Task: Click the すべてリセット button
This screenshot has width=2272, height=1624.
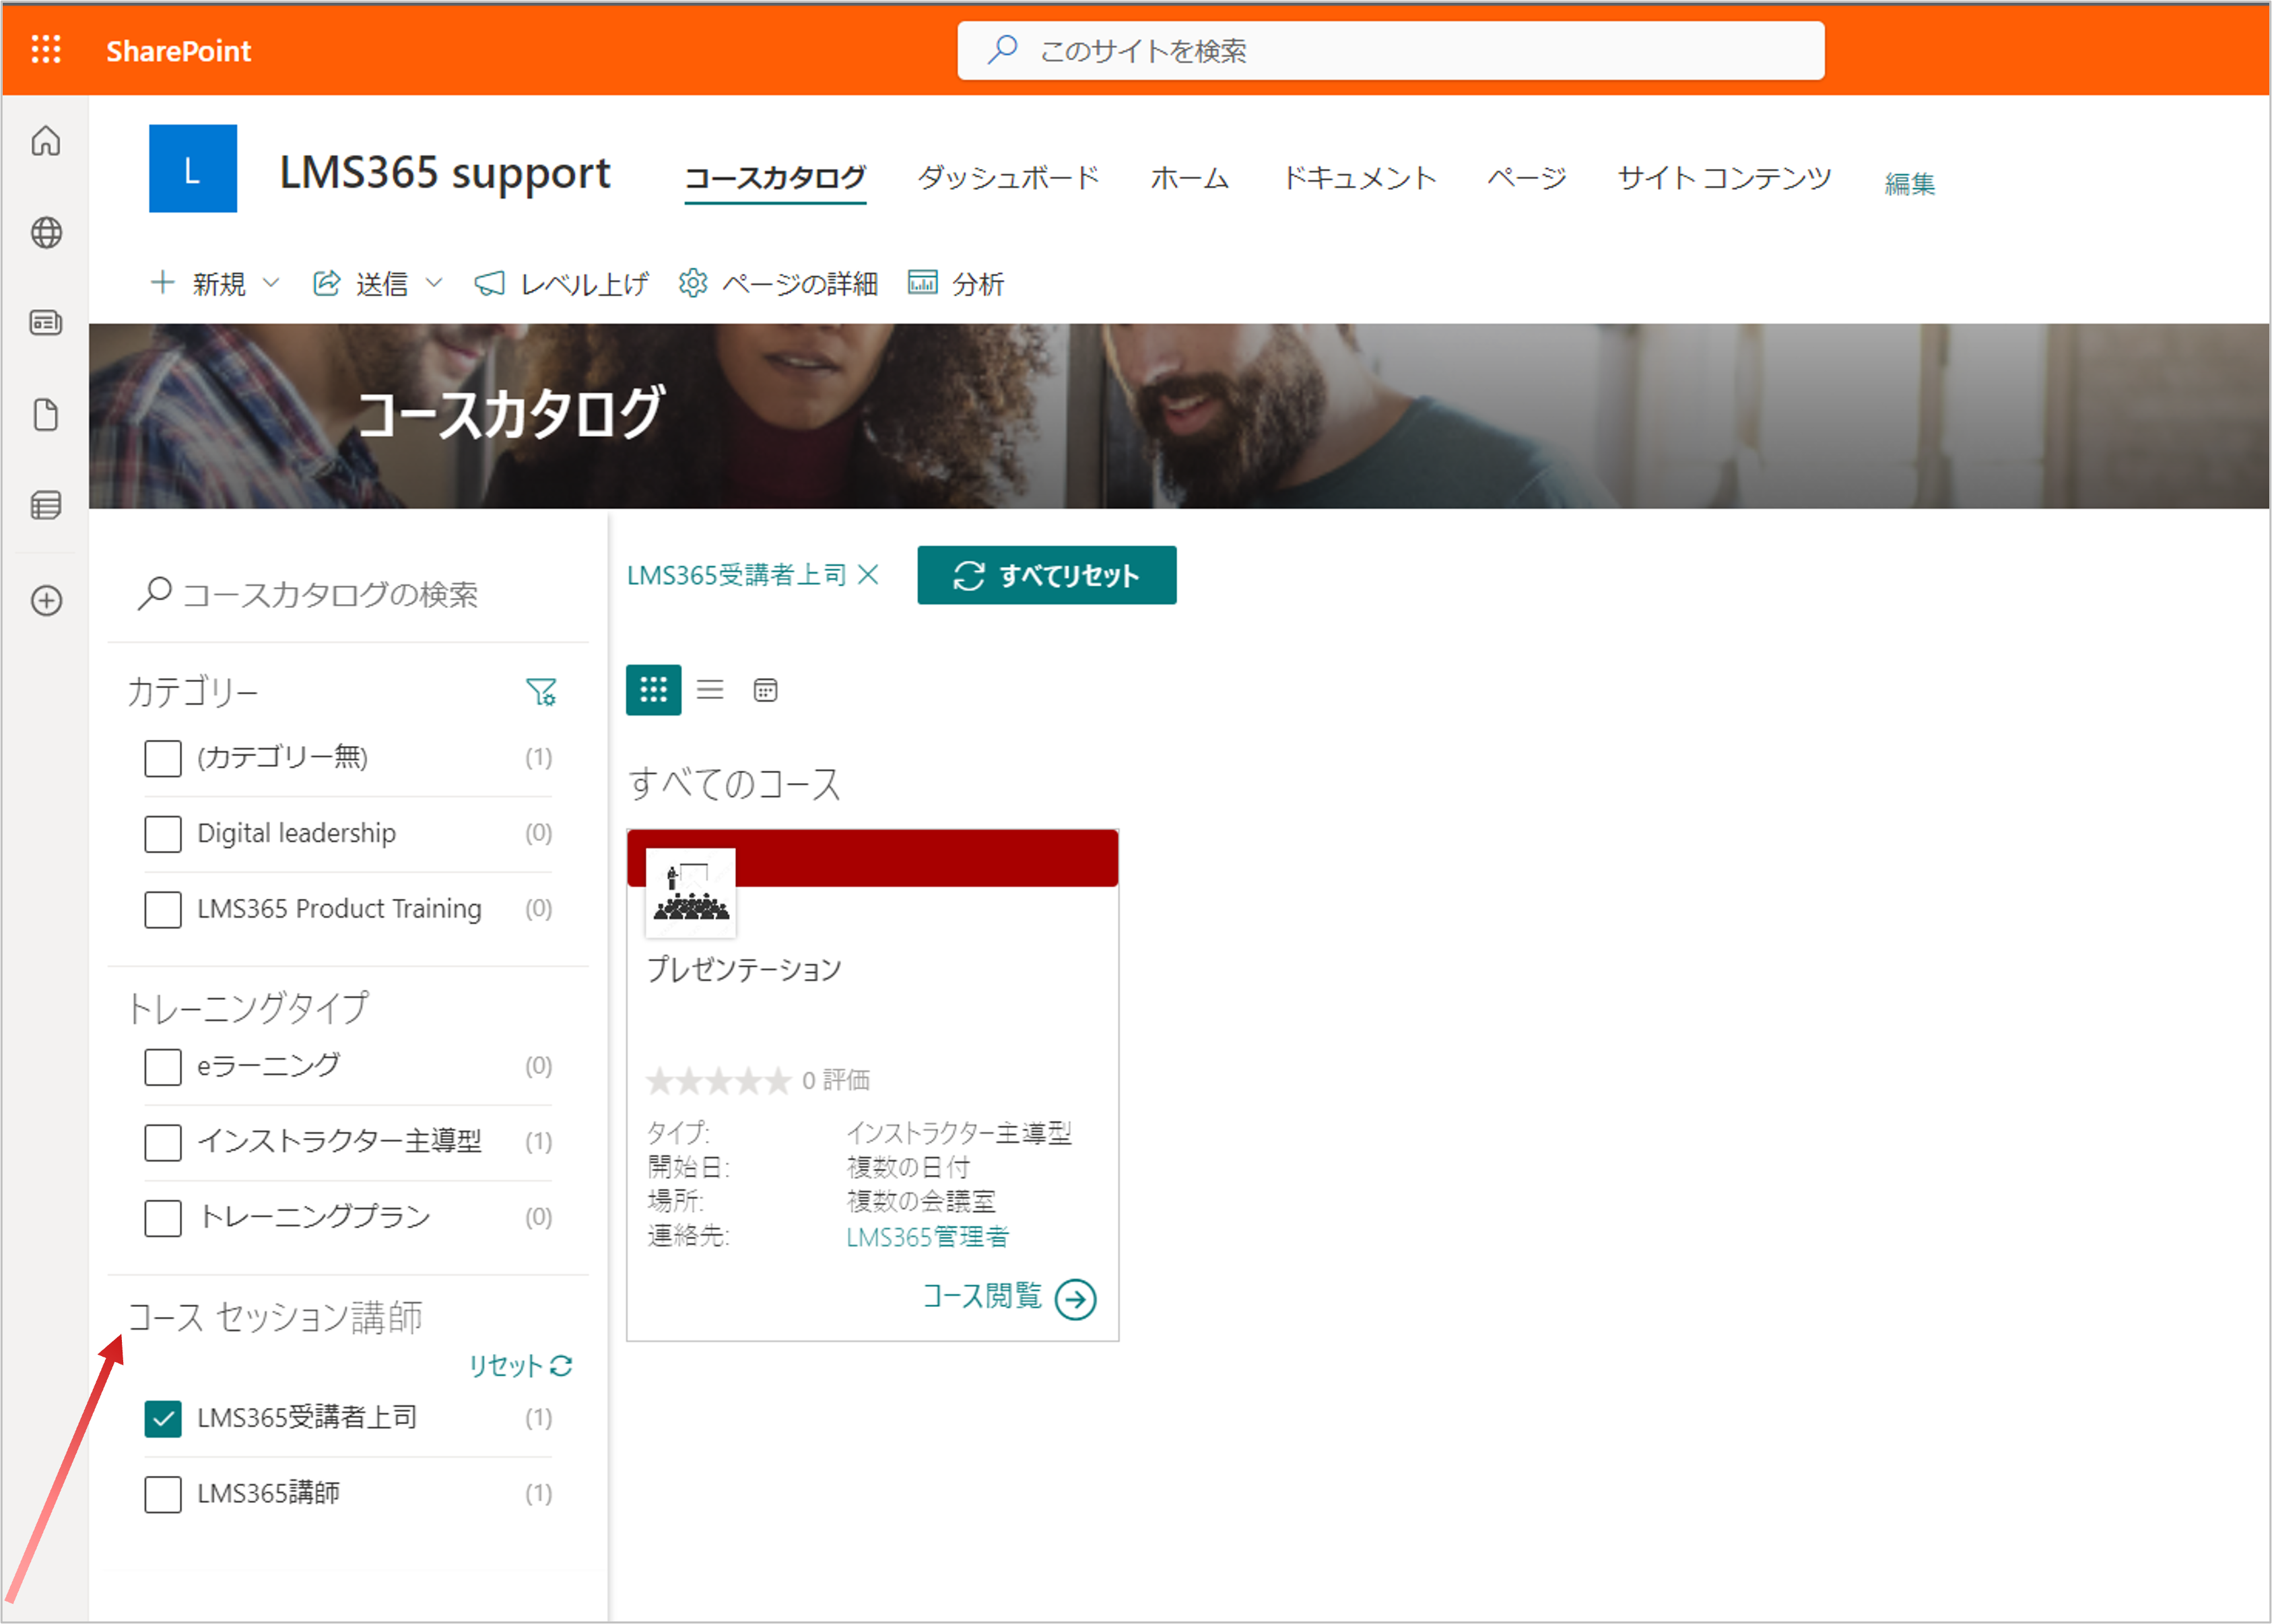Action: coord(1046,574)
